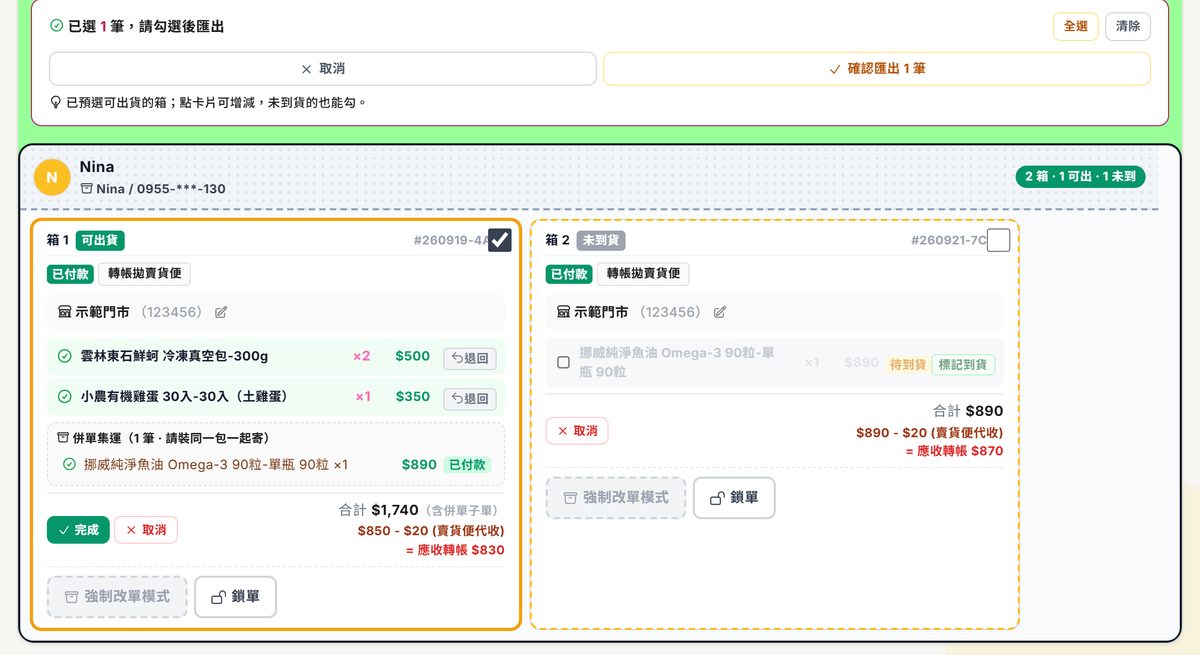Click check icon beside merged 挪威純淨魚油 item
This screenshot has width=1200, height=655.
point(69,465)
